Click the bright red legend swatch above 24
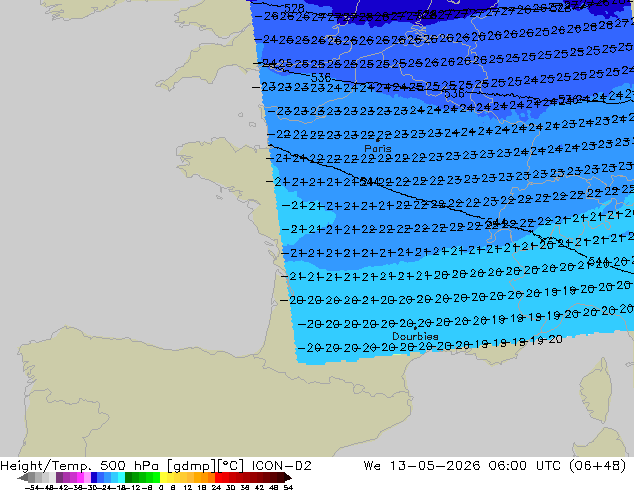Image resolution: width=634 pixels, height=490 pixels. [x=218, y=477]
